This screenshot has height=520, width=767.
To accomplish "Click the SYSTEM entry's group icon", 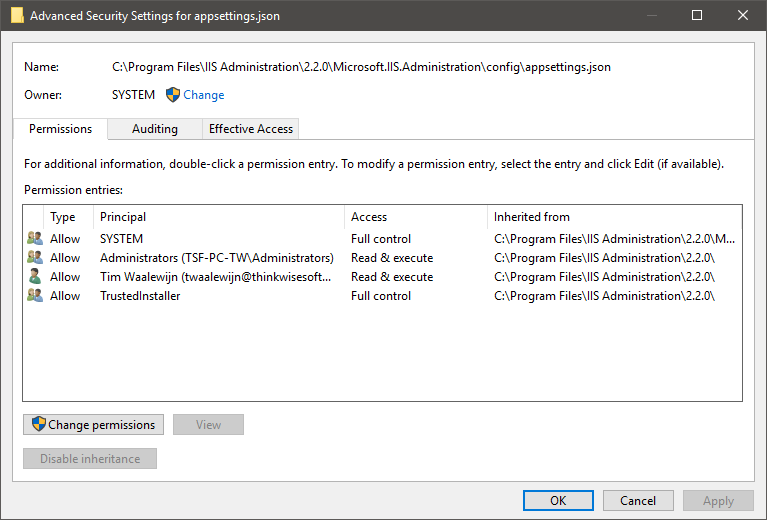I will click(x=35, y=239).
